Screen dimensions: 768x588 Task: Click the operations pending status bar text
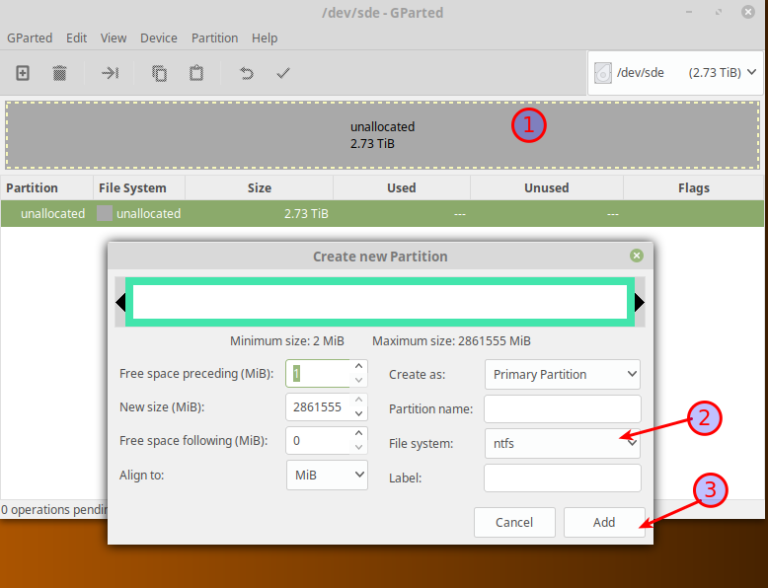(x=54, y=510)
